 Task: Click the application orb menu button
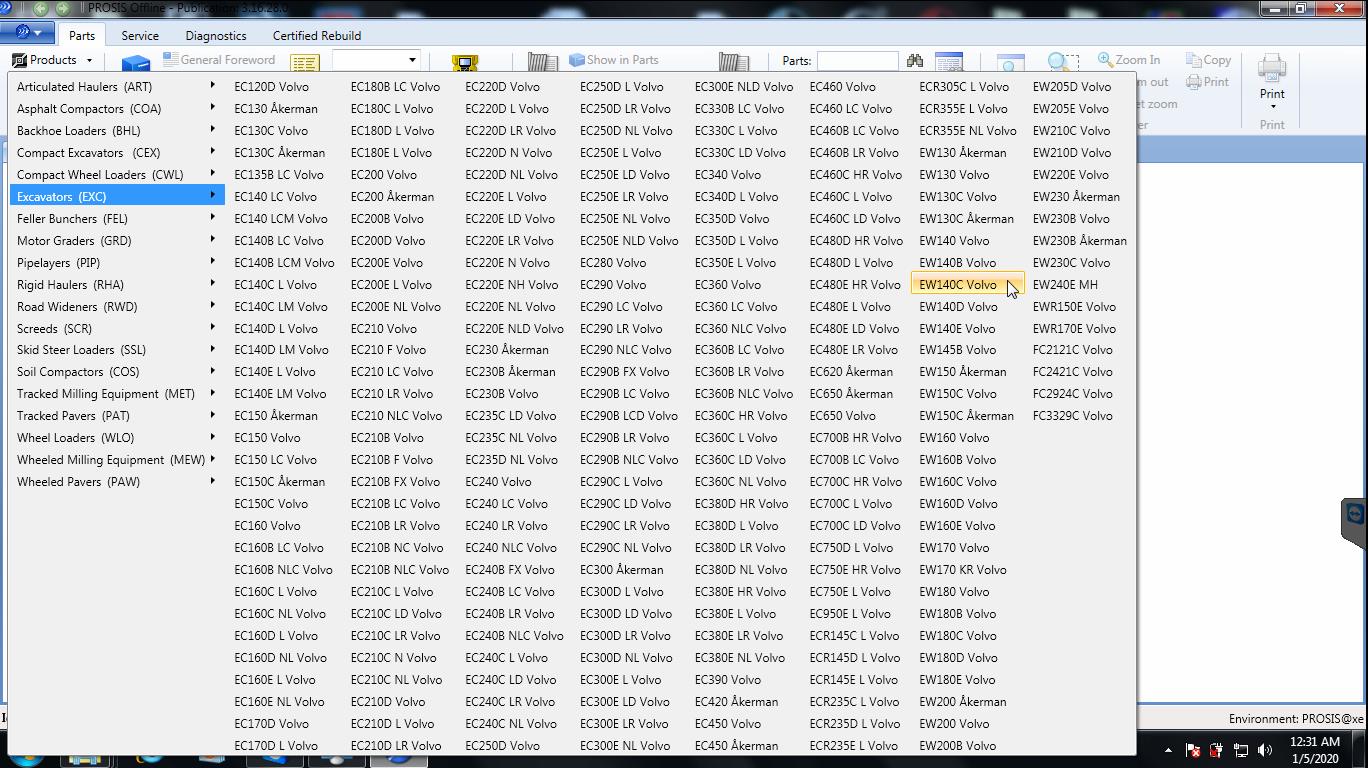(29, 32)
